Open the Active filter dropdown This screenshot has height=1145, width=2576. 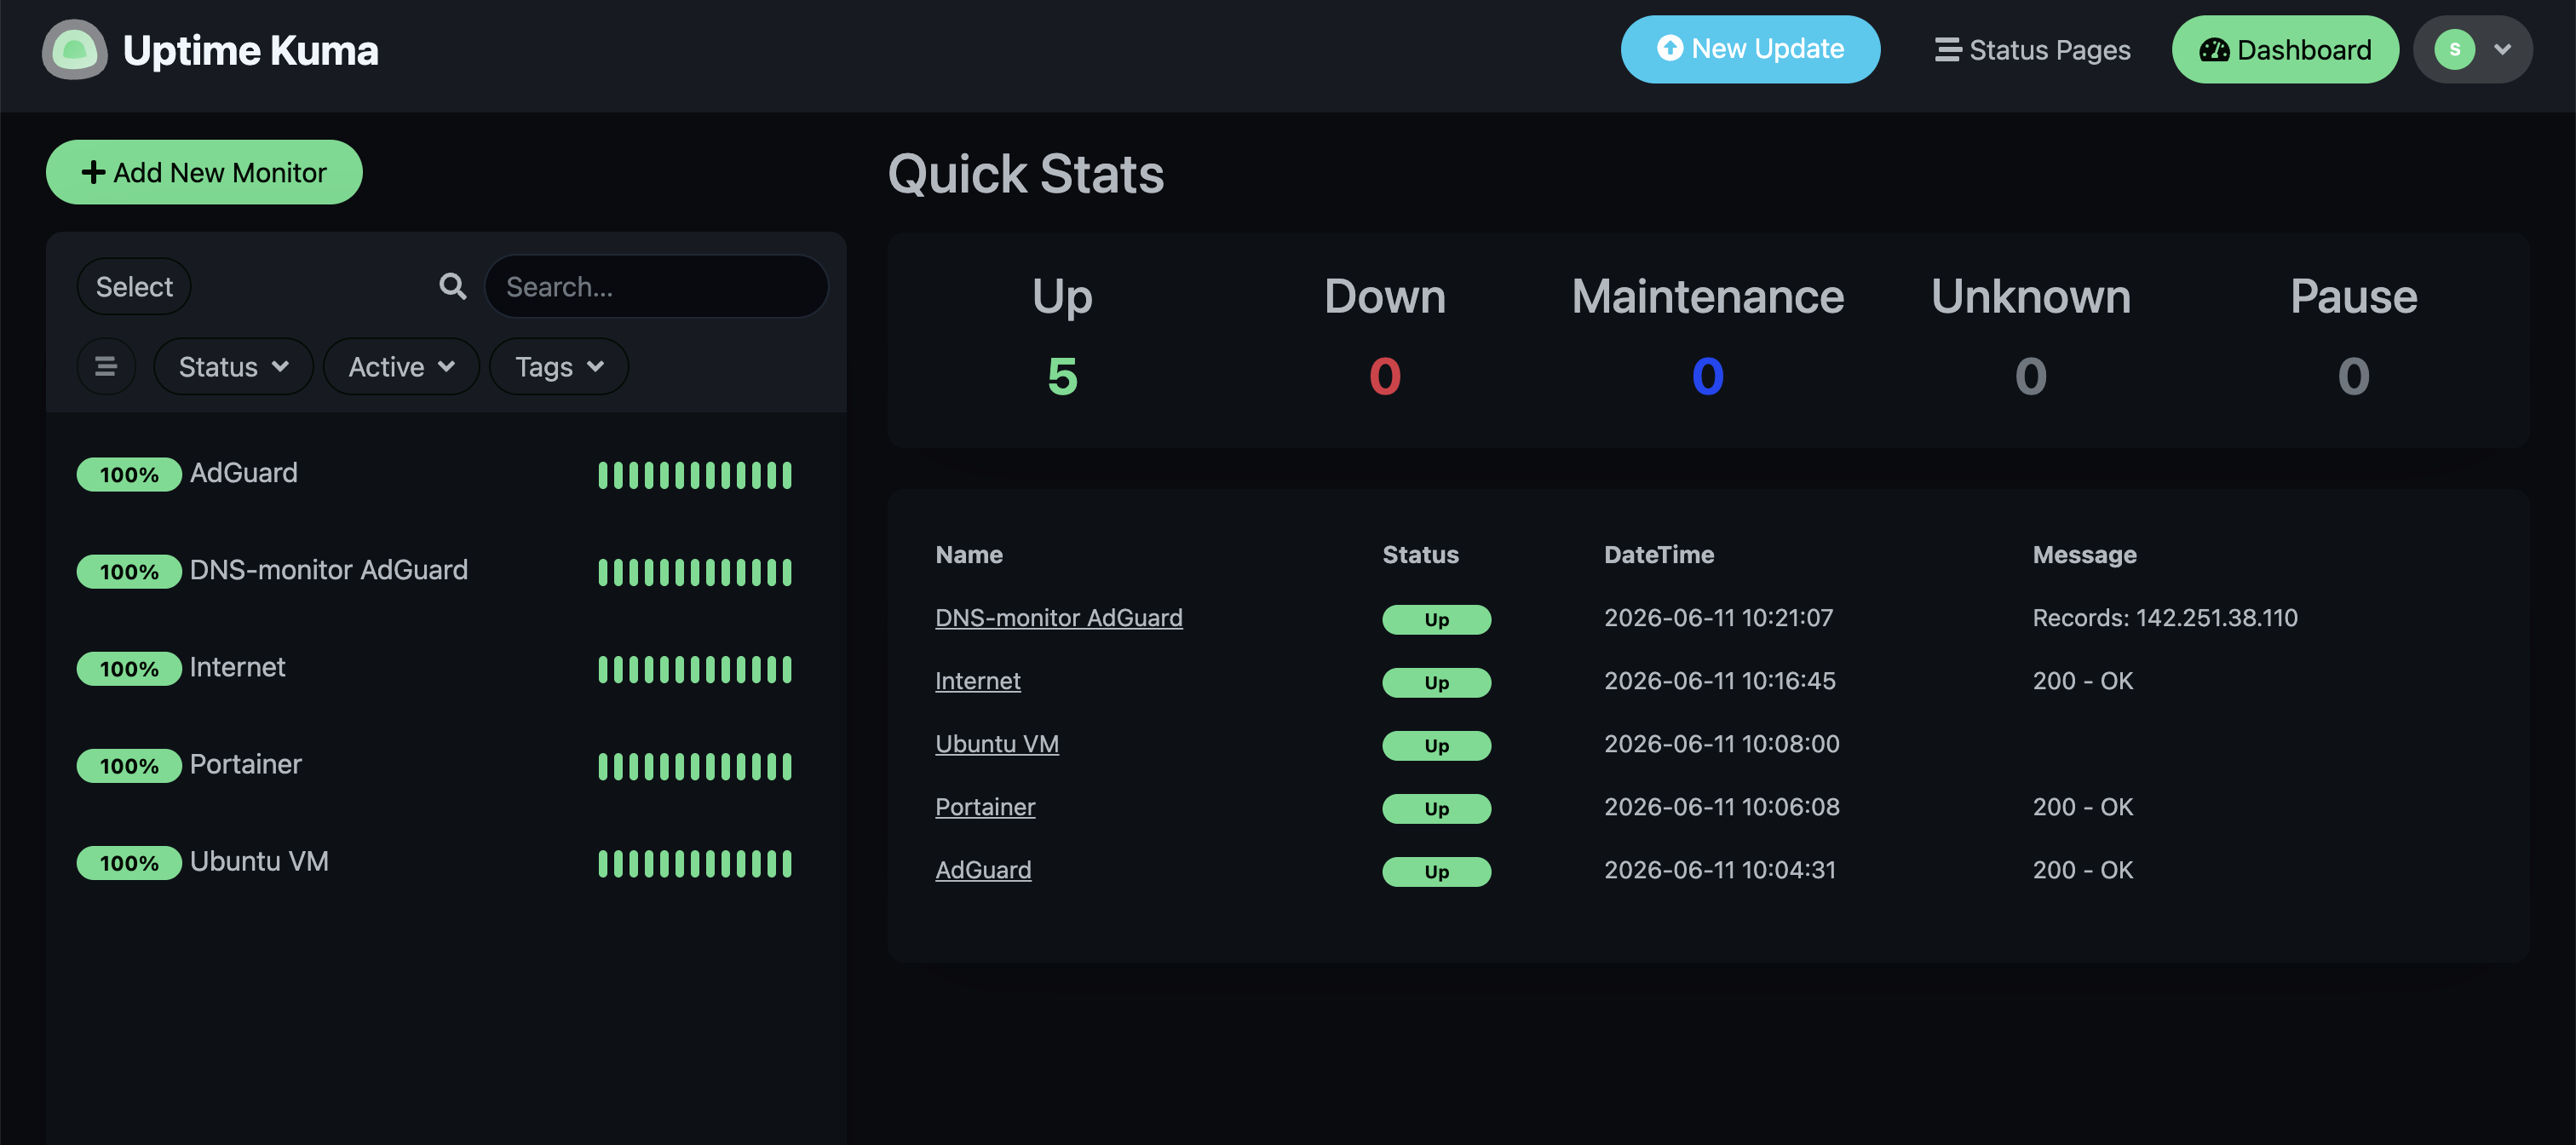pyautogui.click(x=401, y=366)
